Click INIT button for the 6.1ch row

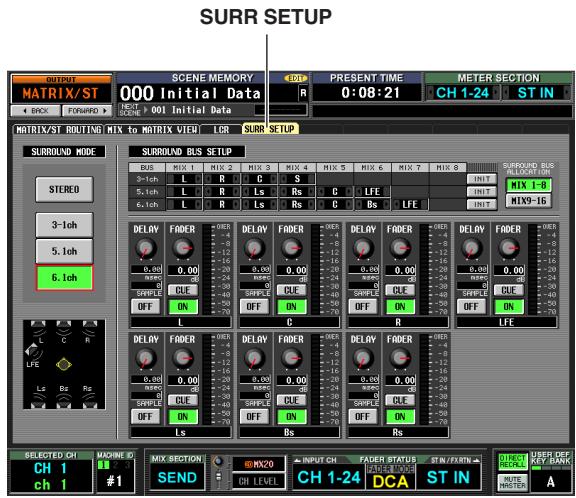pyautogui.click(x=482, y=205)
